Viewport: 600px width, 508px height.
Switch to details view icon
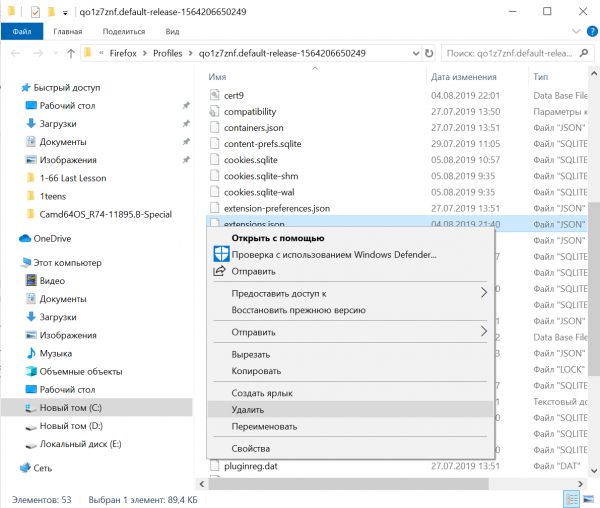(572, 500)
